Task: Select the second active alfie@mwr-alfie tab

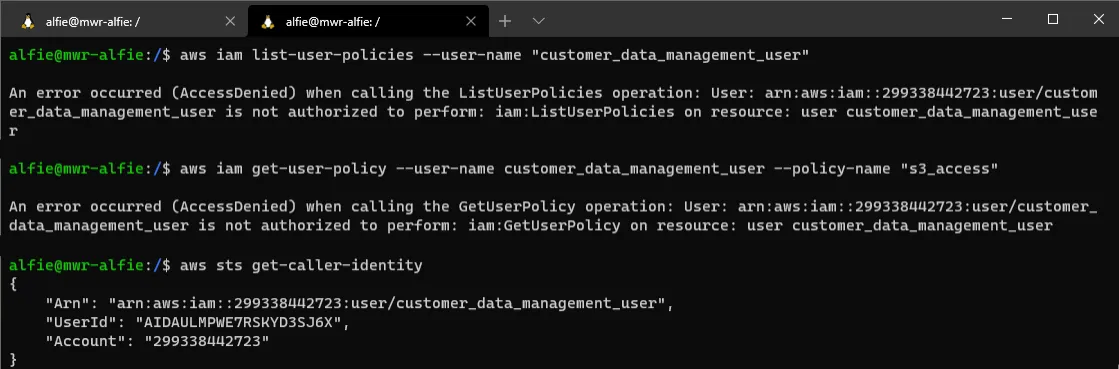Action: coord(368,21)
